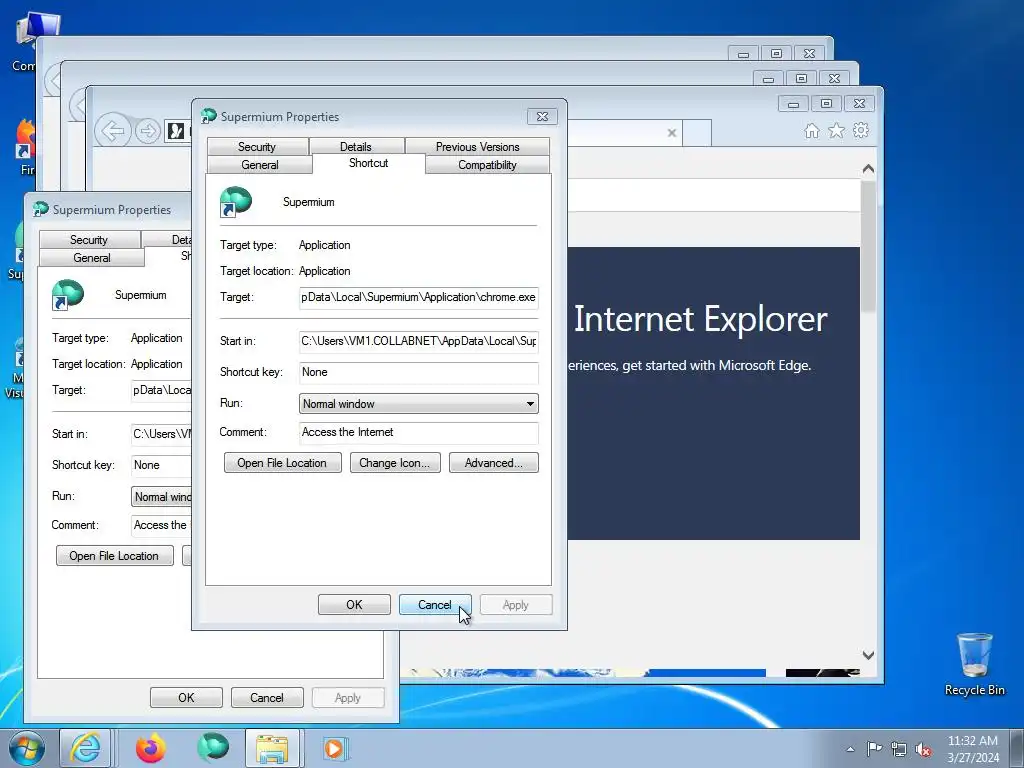Screen dimensions: 1024x768
Task: Click Cancel in the back Properties dialog
Action: pos(267,697)
